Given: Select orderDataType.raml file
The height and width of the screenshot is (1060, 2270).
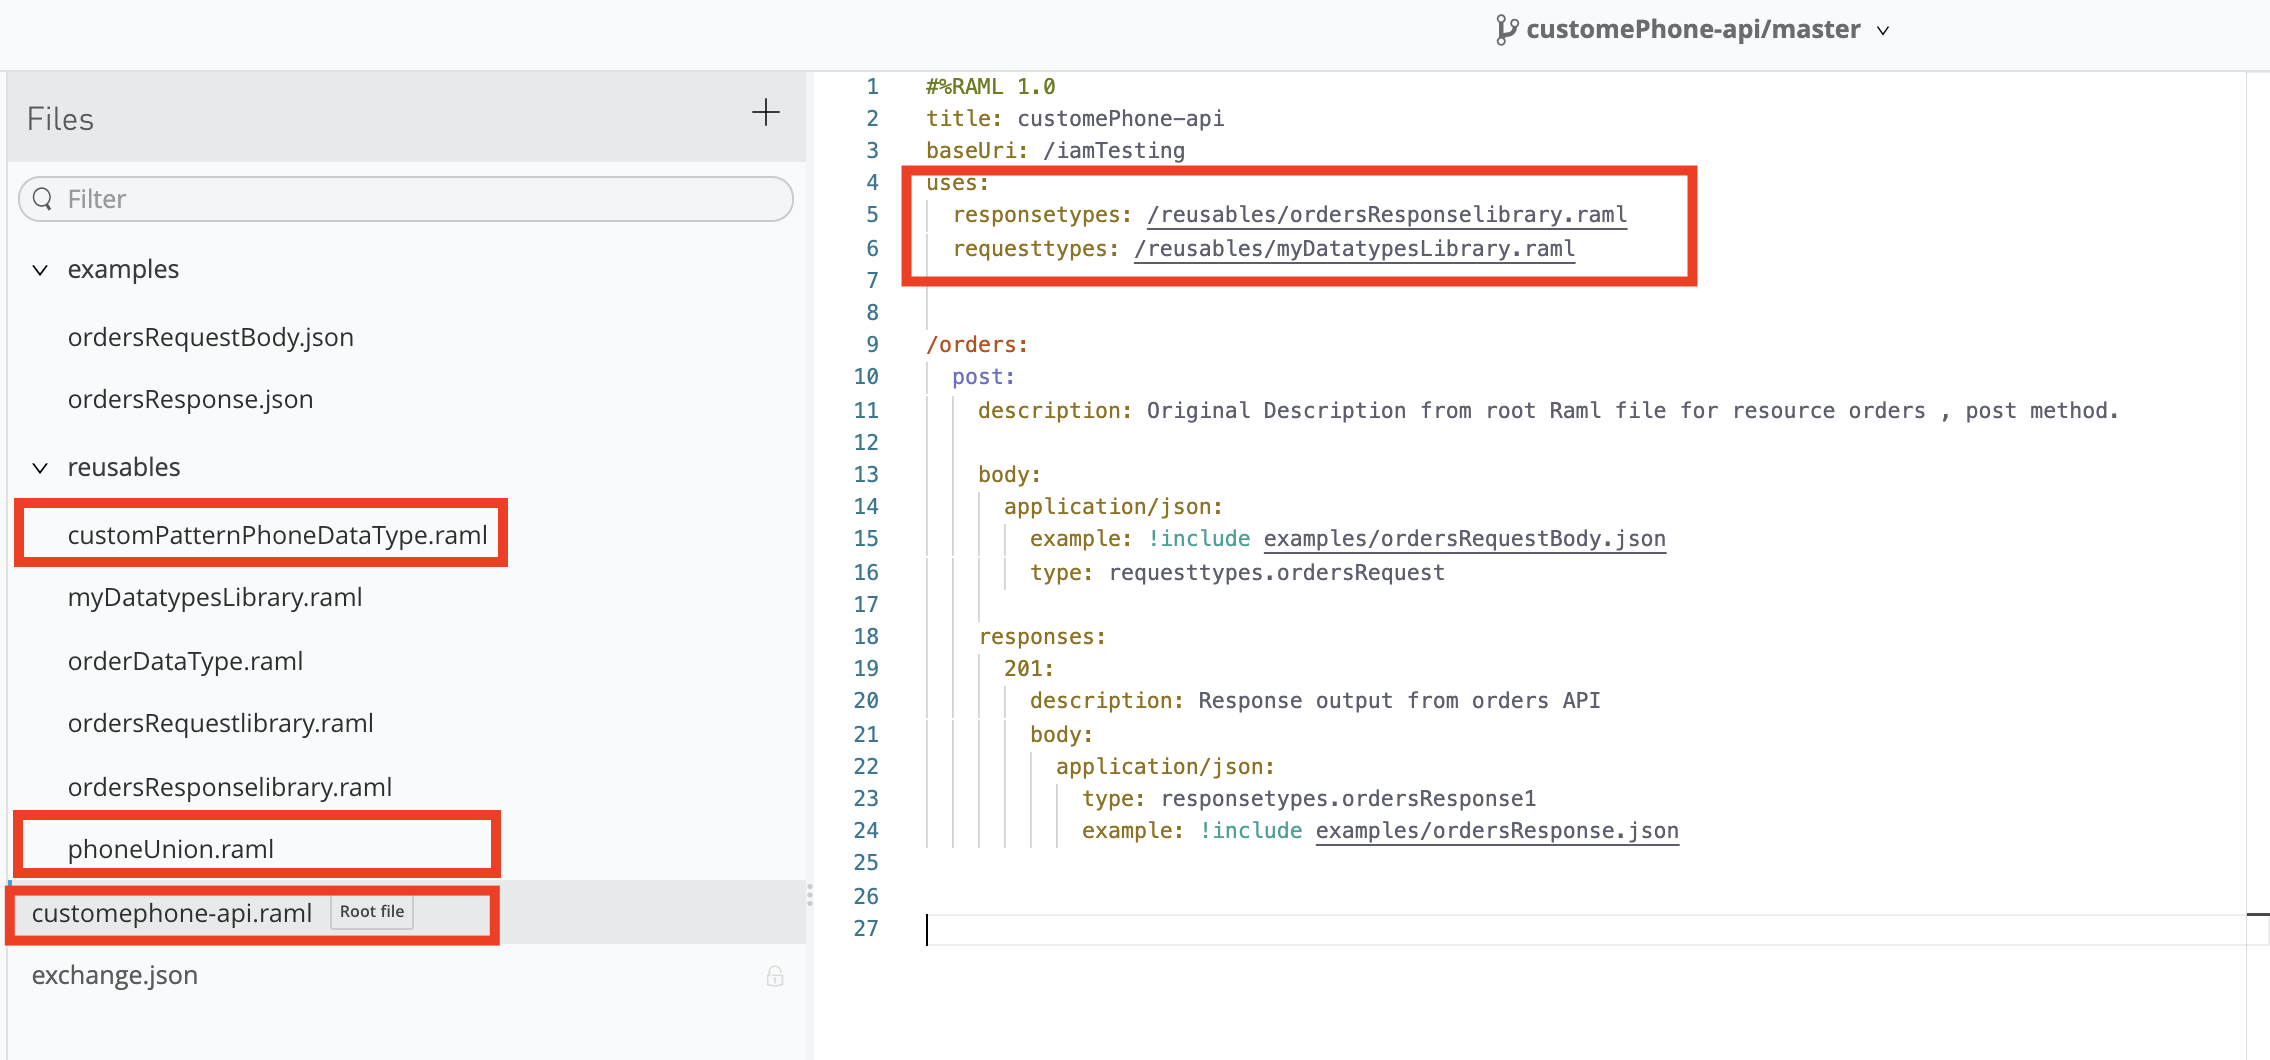Looking at the screenshot, I should point(185,662).
